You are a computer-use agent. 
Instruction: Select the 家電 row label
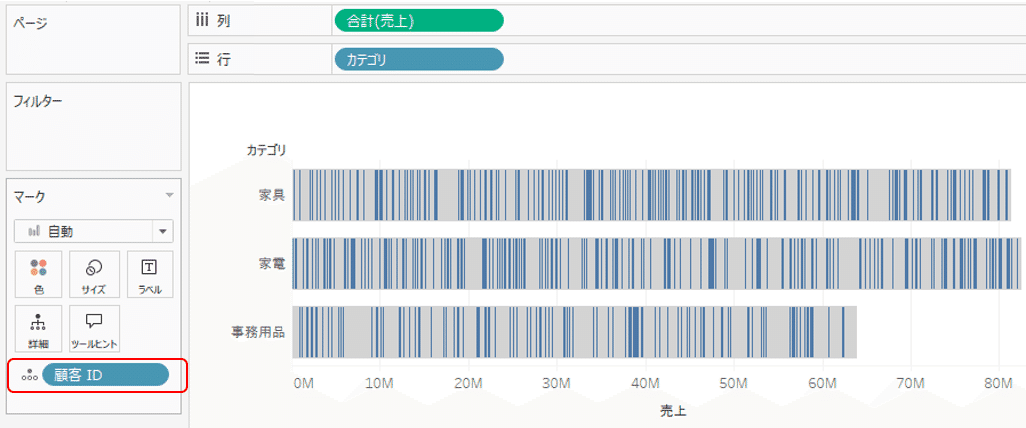coord(272,263)
